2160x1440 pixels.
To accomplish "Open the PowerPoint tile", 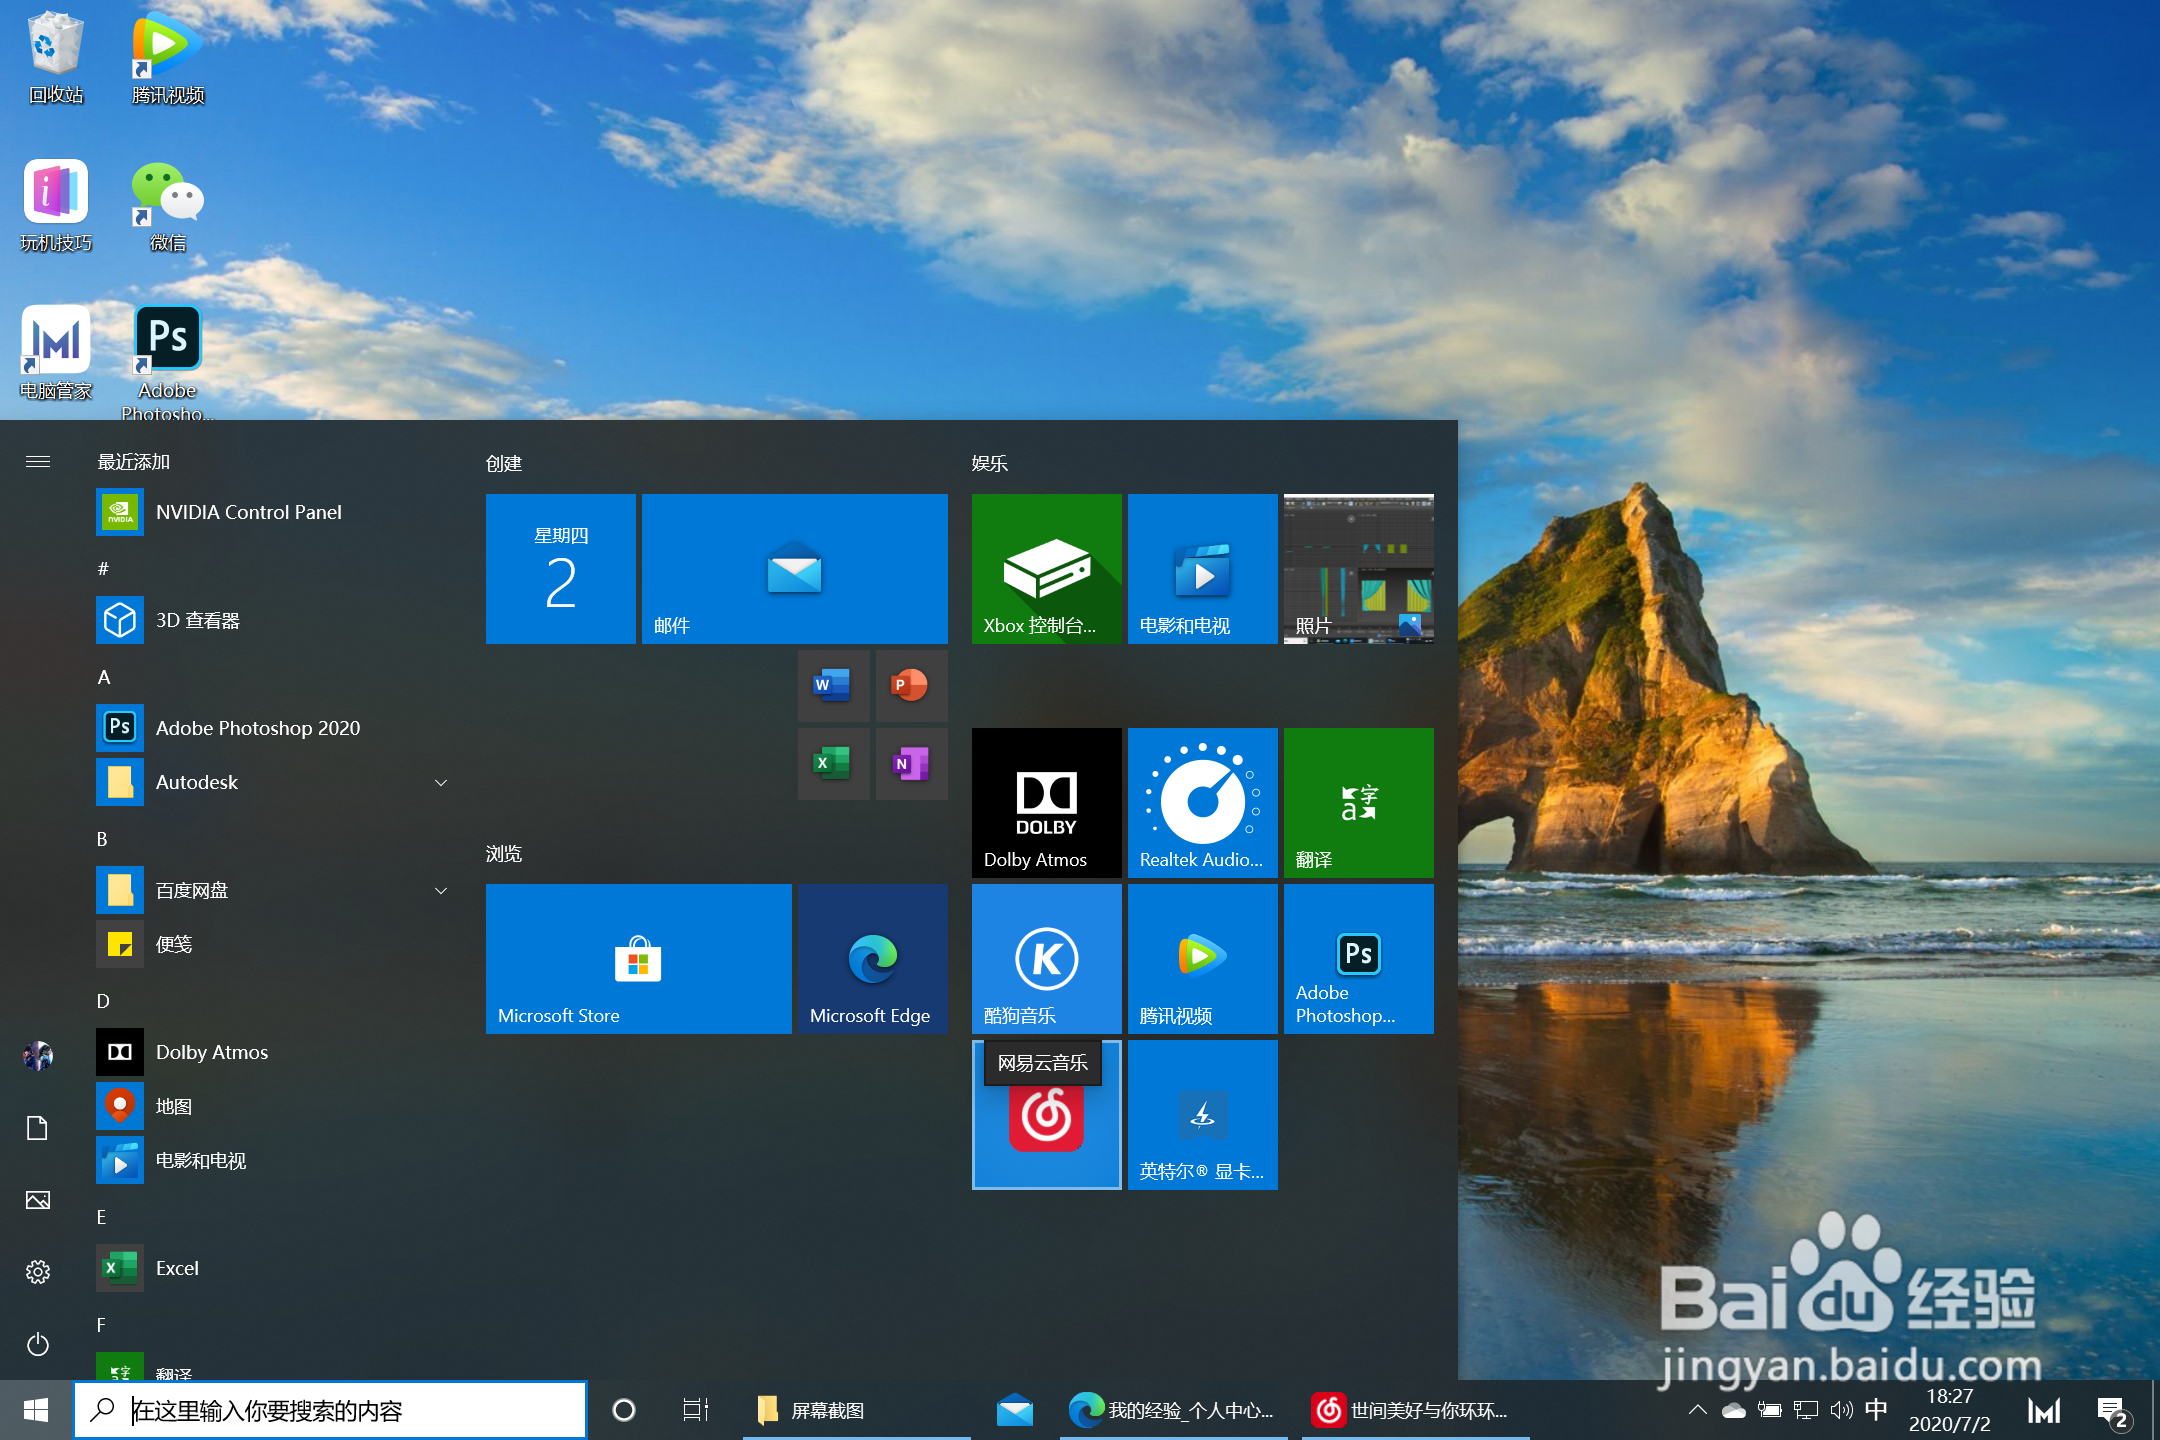I will (x=911, y=686).
